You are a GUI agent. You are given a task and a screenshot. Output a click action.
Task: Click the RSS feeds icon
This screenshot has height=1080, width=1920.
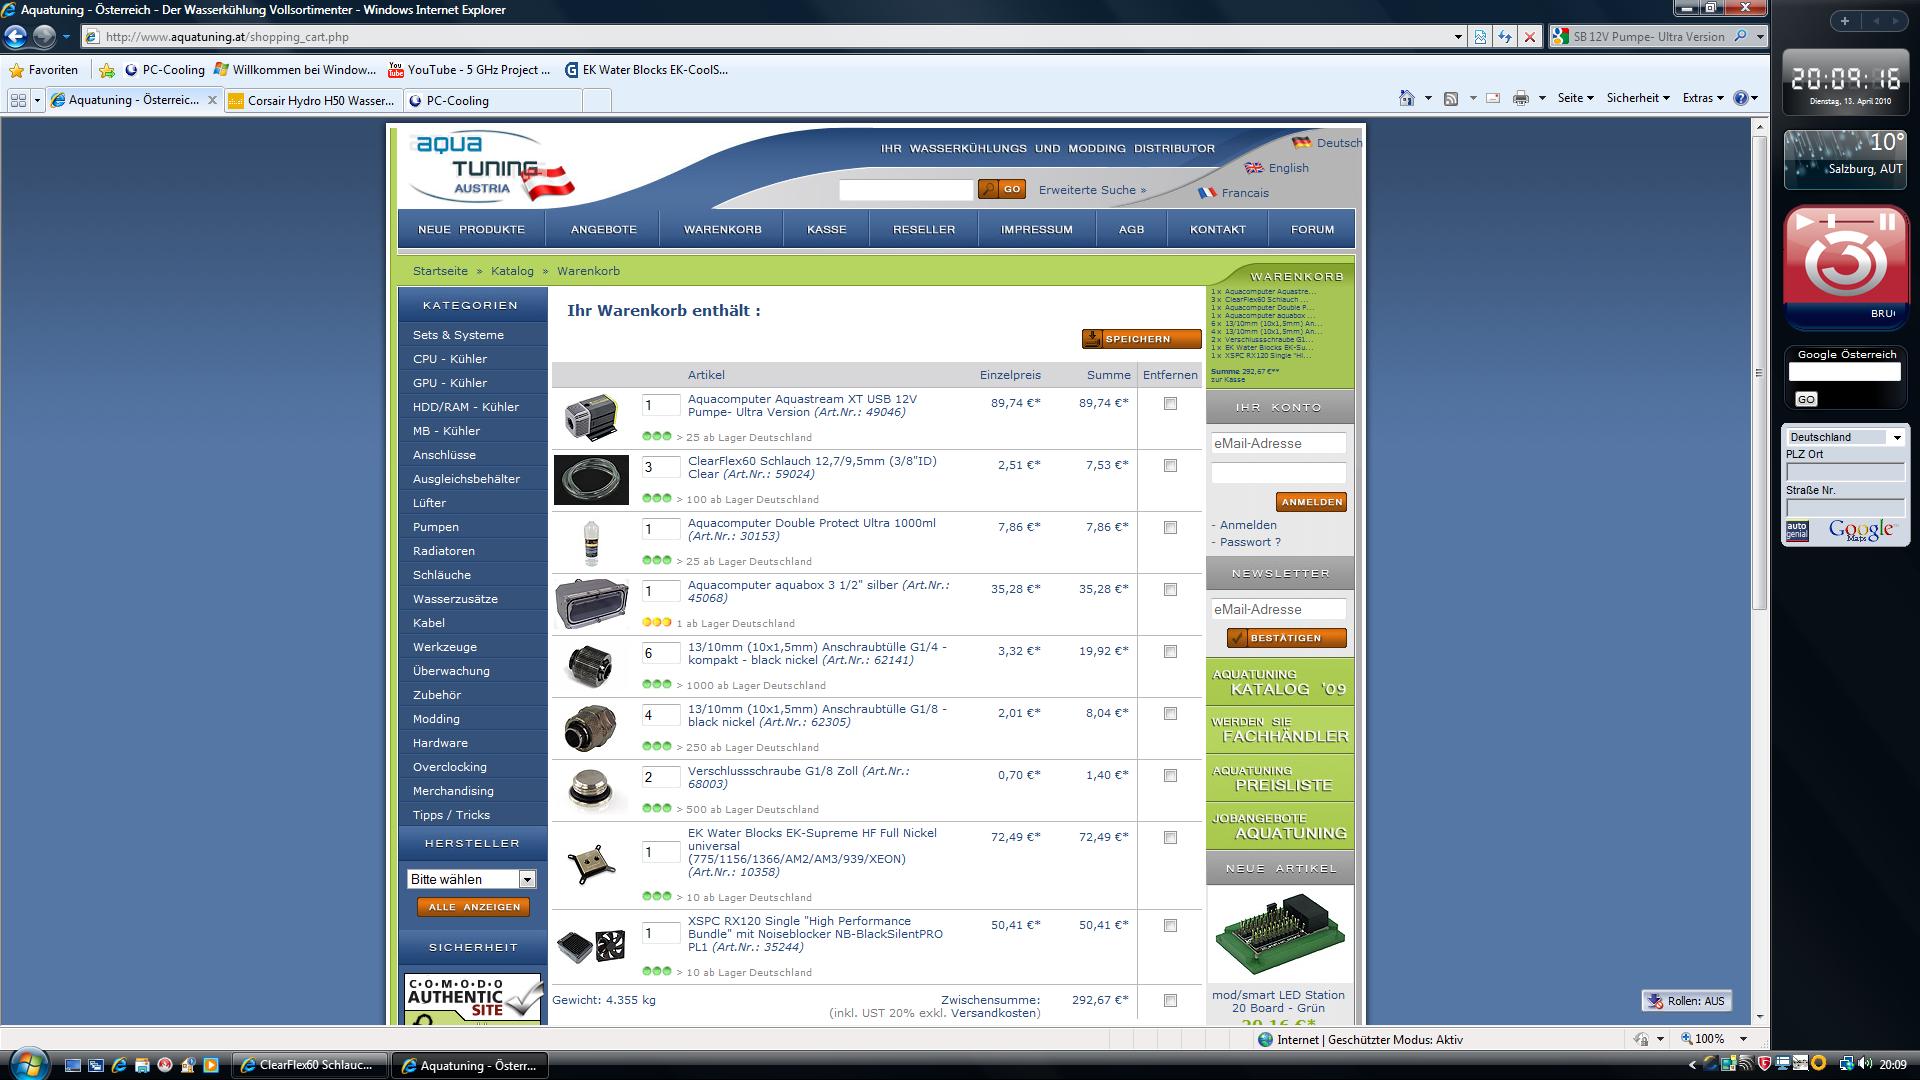tap(1451, 98)
